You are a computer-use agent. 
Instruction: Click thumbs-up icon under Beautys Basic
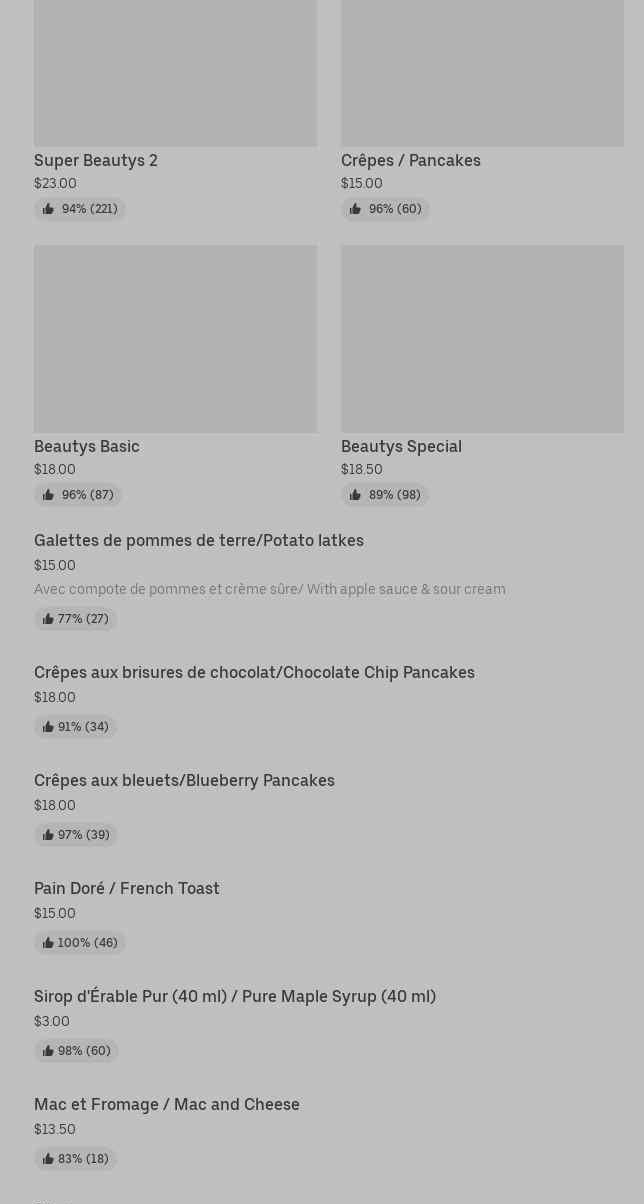tap(48, 495)
